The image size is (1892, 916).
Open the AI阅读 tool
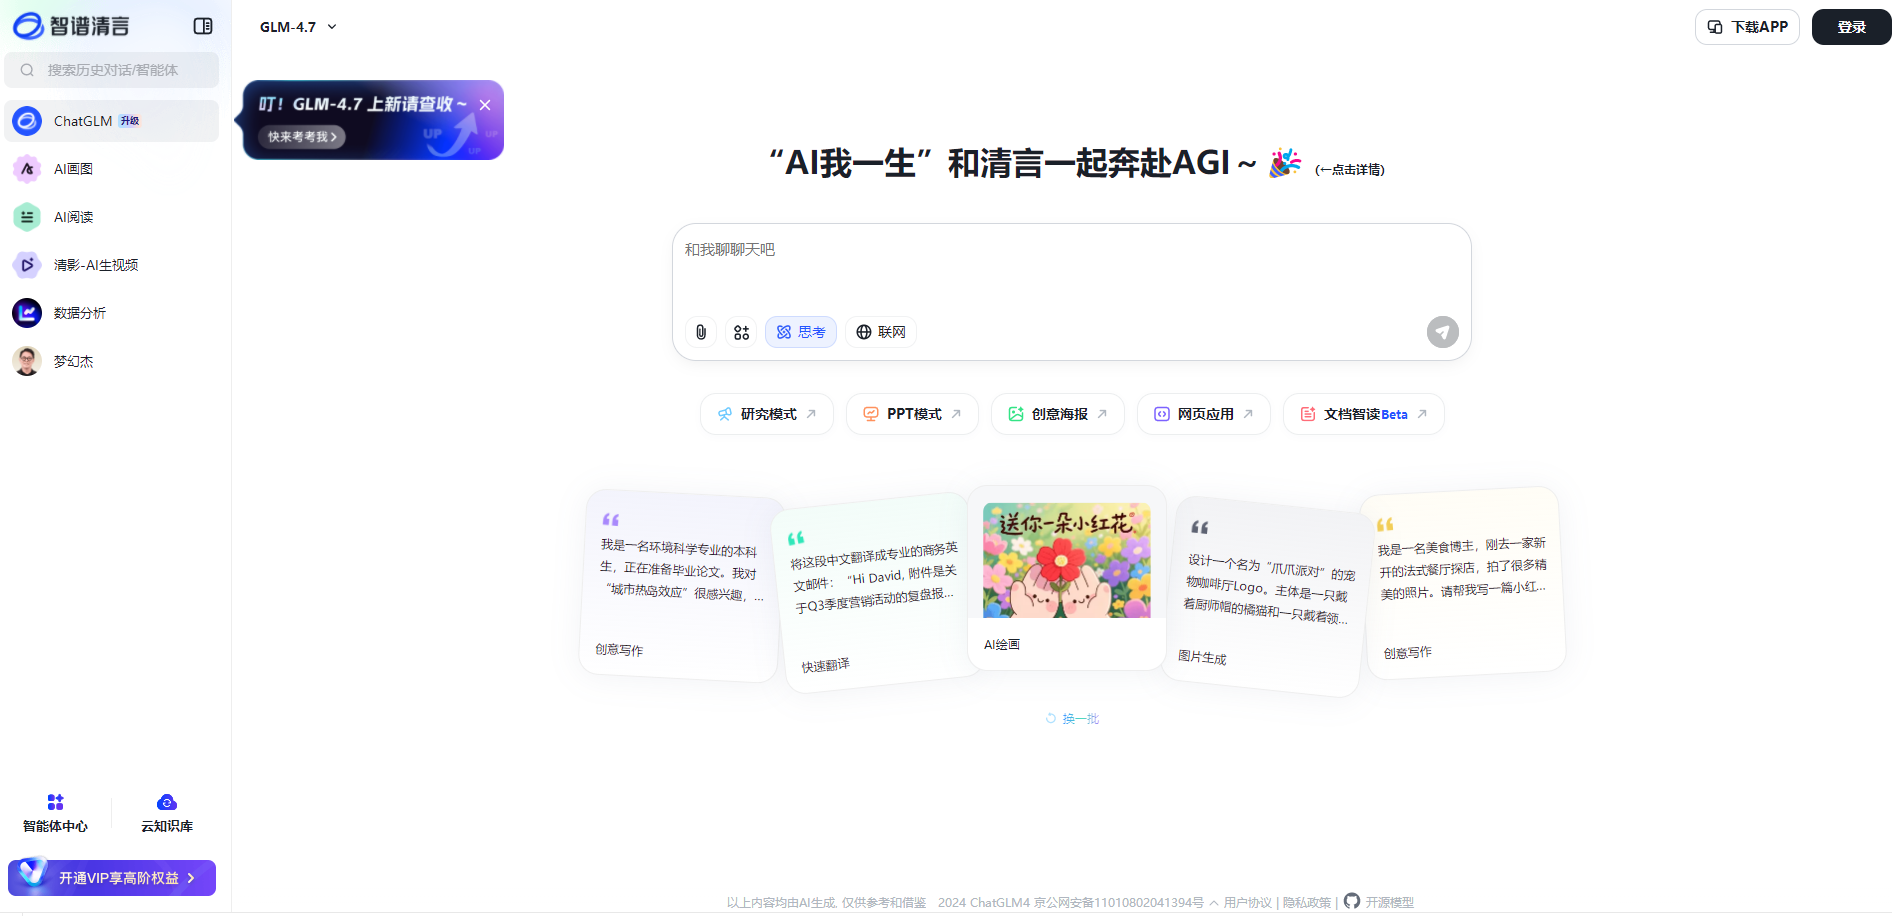coord(74,216)
